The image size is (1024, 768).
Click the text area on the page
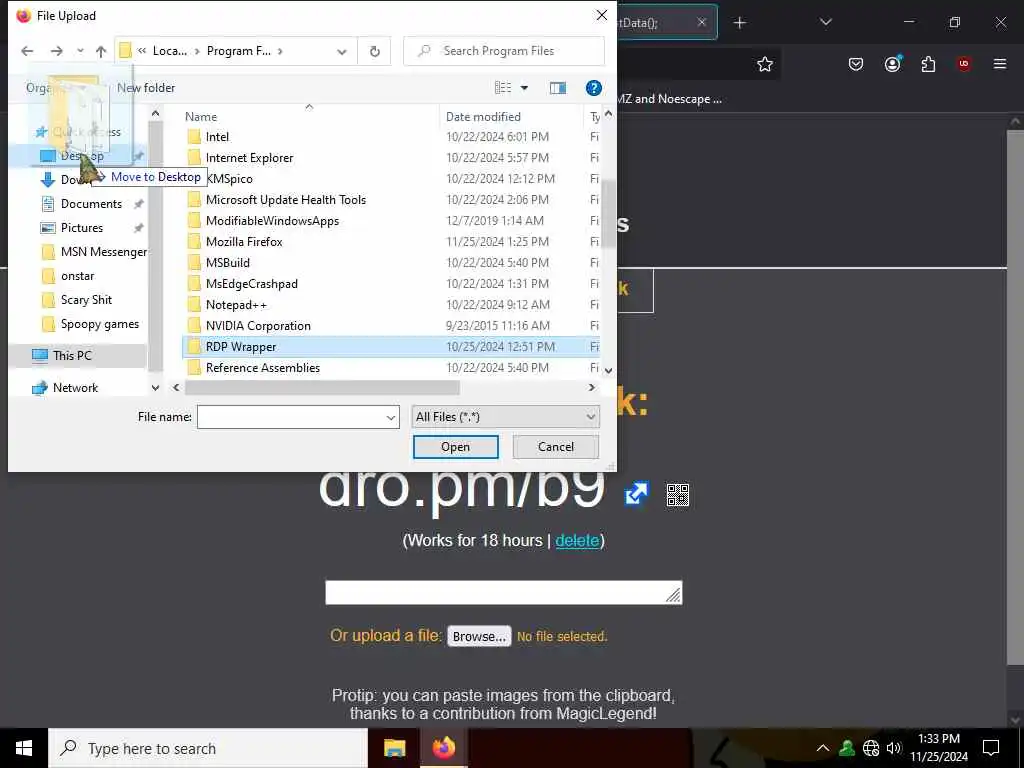click(x=504, y=593)
